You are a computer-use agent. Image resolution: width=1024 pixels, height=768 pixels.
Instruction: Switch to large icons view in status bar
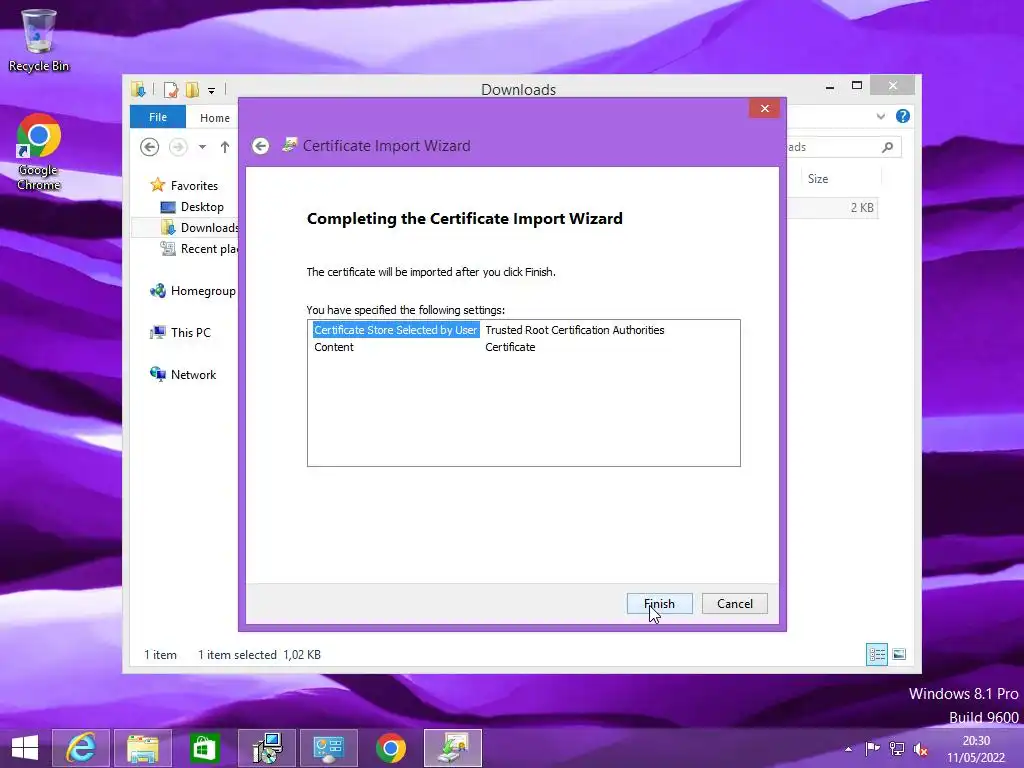pyautogui.click(x=899, y=654)
